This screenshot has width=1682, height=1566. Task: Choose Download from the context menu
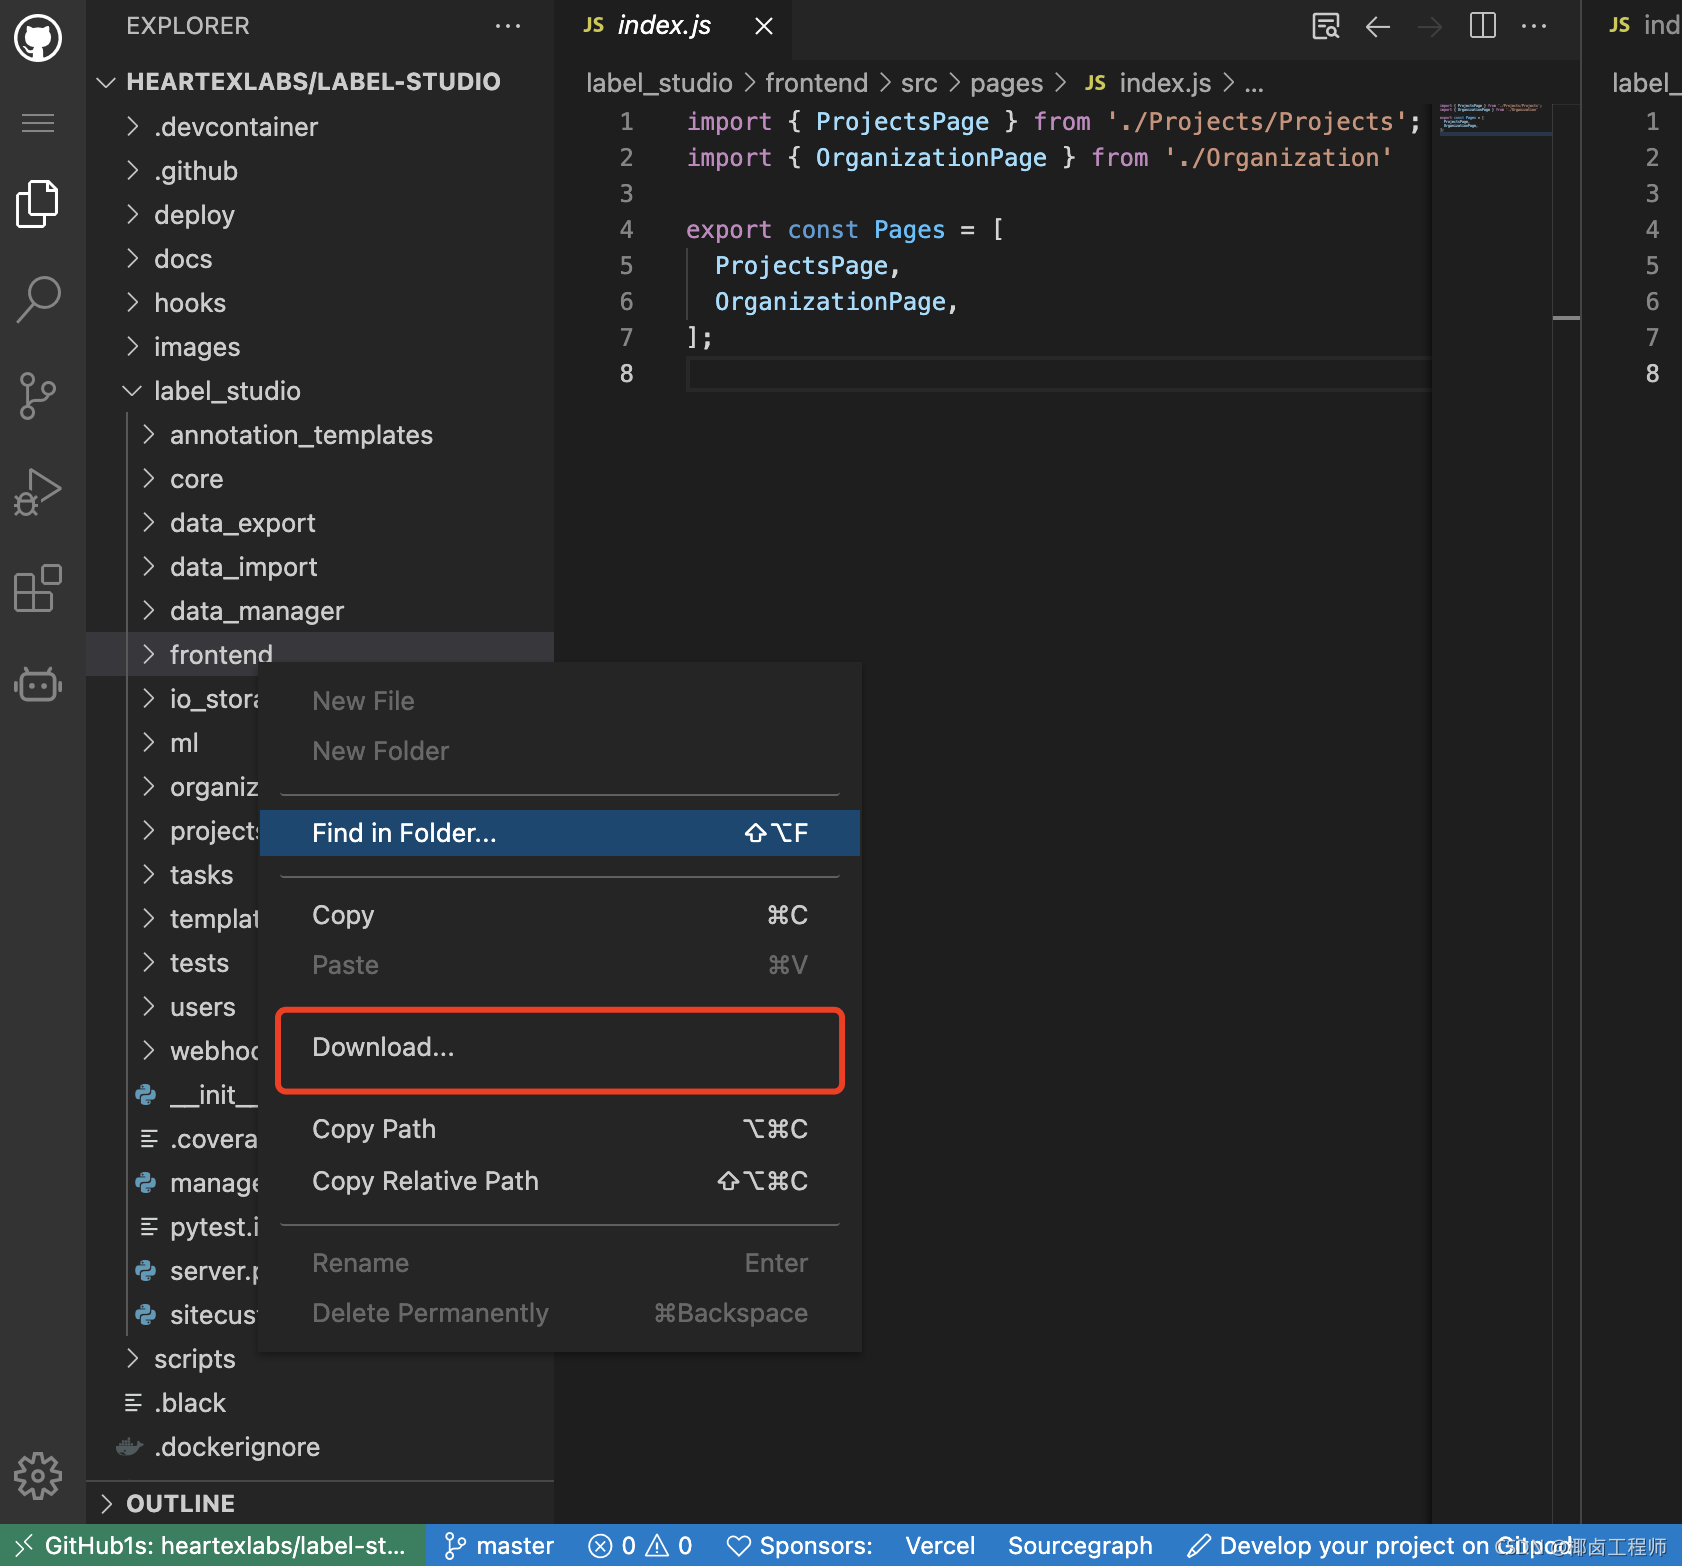pos(382,1047)
